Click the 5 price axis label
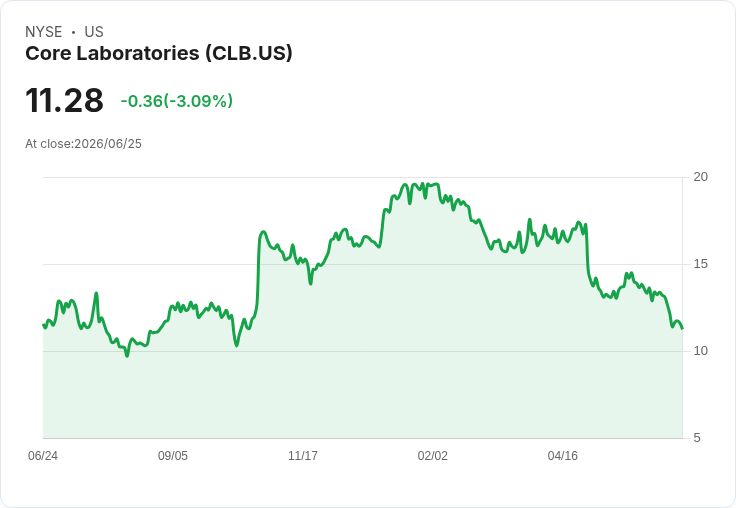This screenshot has width=736, height=508. (x=697, y=438)
